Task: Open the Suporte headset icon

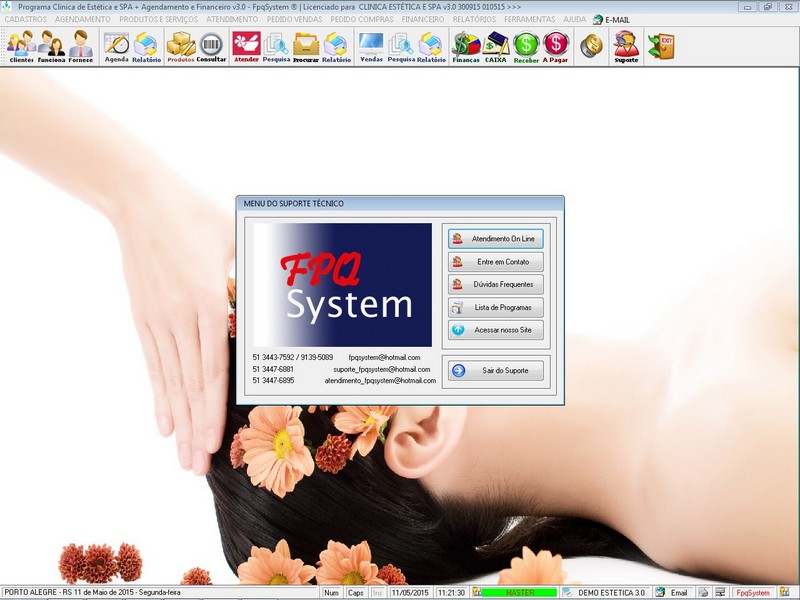Action: (626, 47)
